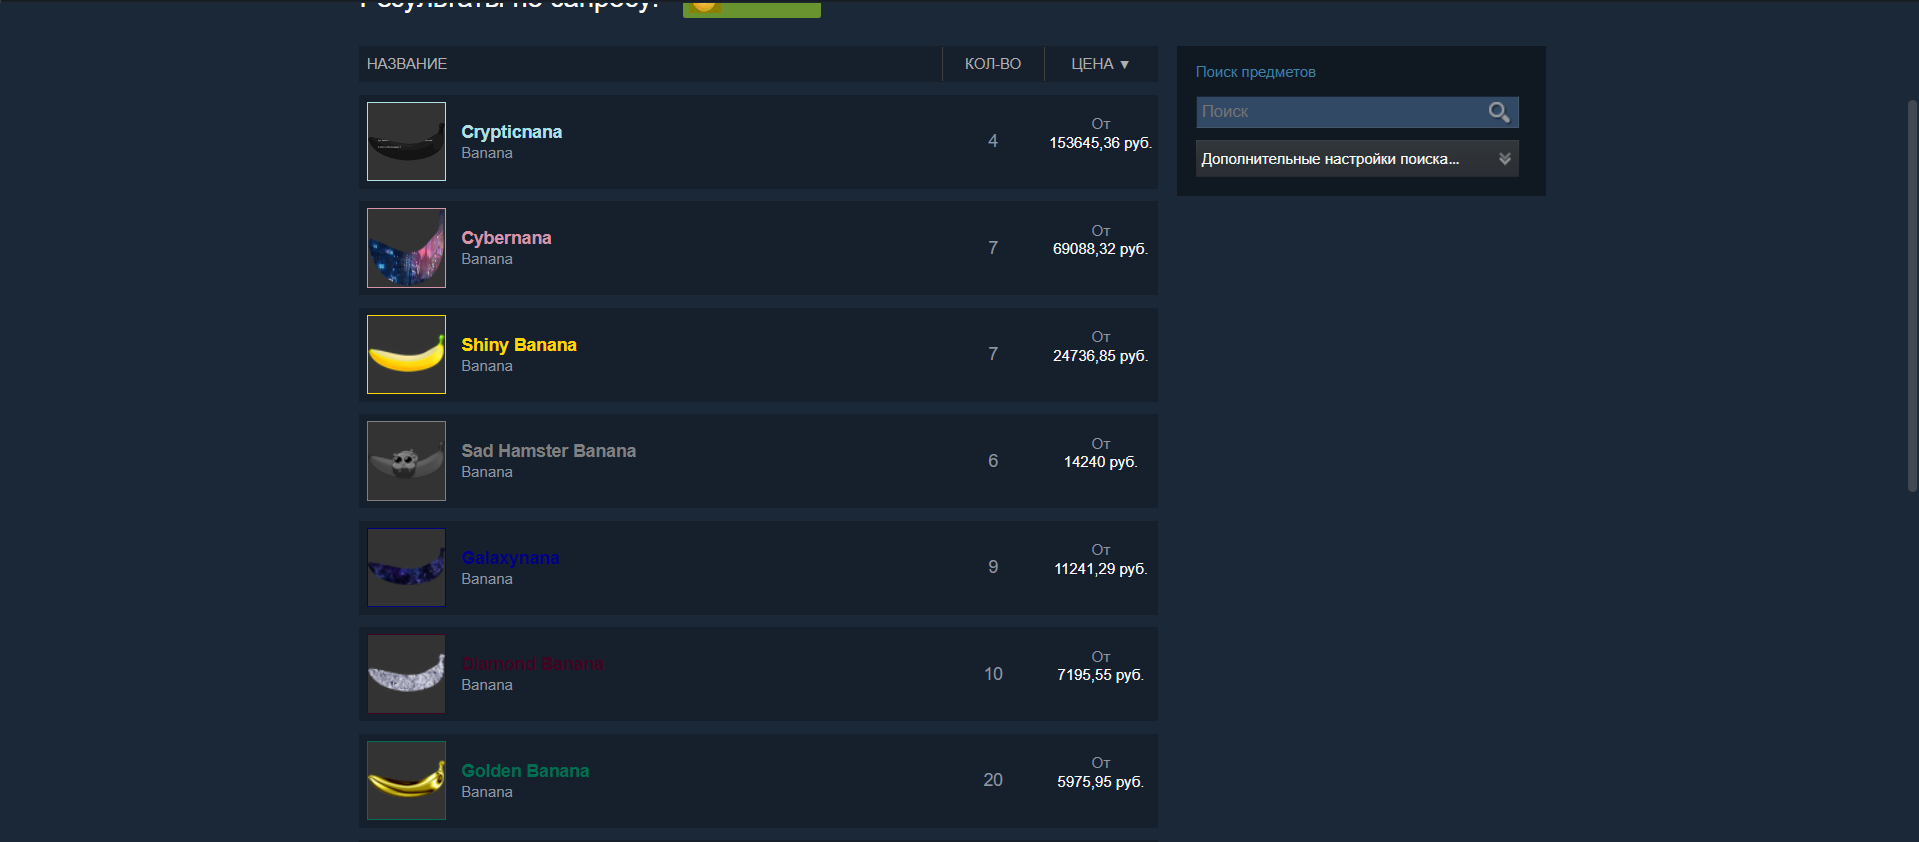Viewport: 1919px width, 842px height.
Task: Click price 69088,32 руб. for Cybernana
Action: [1100, 249]
